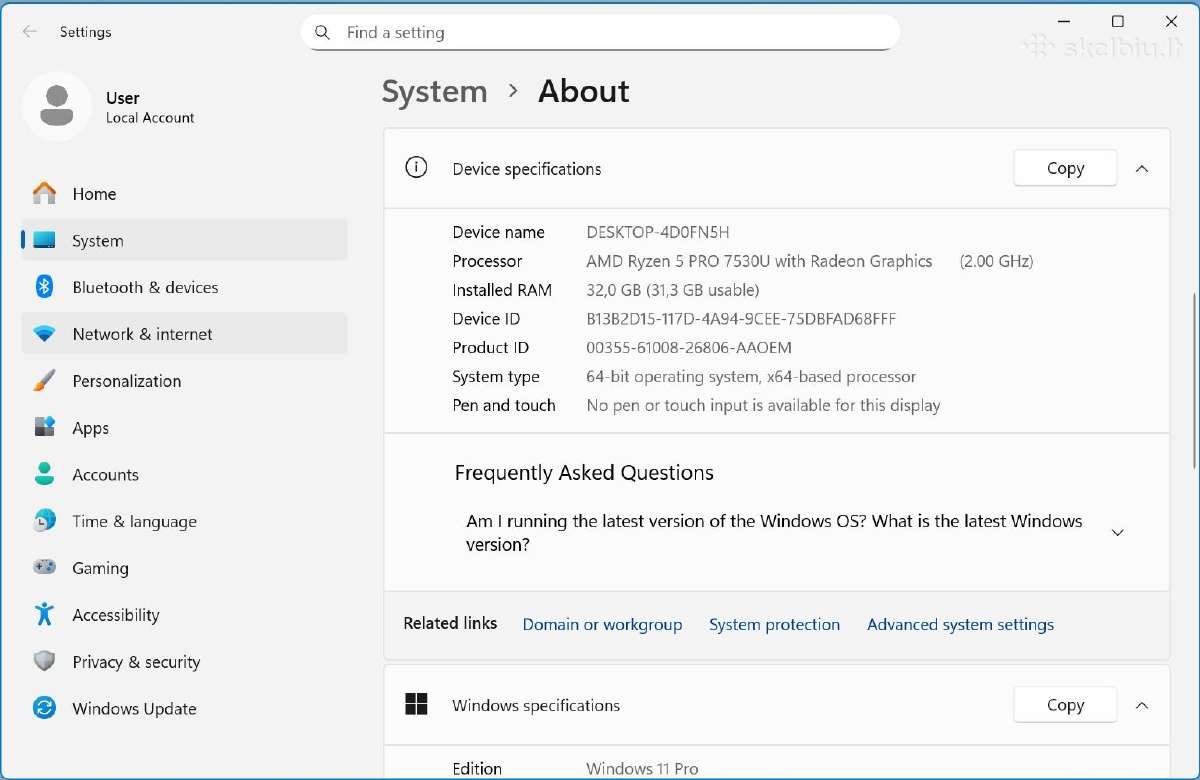The image size is (1200, 780).
Task: Open Bluetooth & devices settings
Action: point(184,287)
